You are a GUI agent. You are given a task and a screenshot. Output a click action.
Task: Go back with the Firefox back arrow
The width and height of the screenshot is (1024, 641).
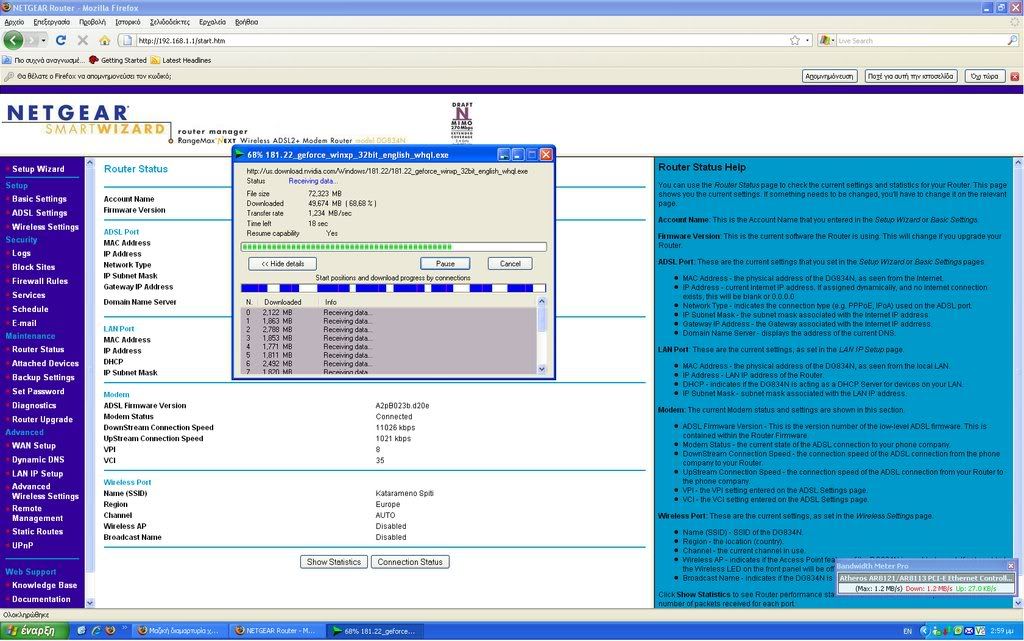[13, 40]
